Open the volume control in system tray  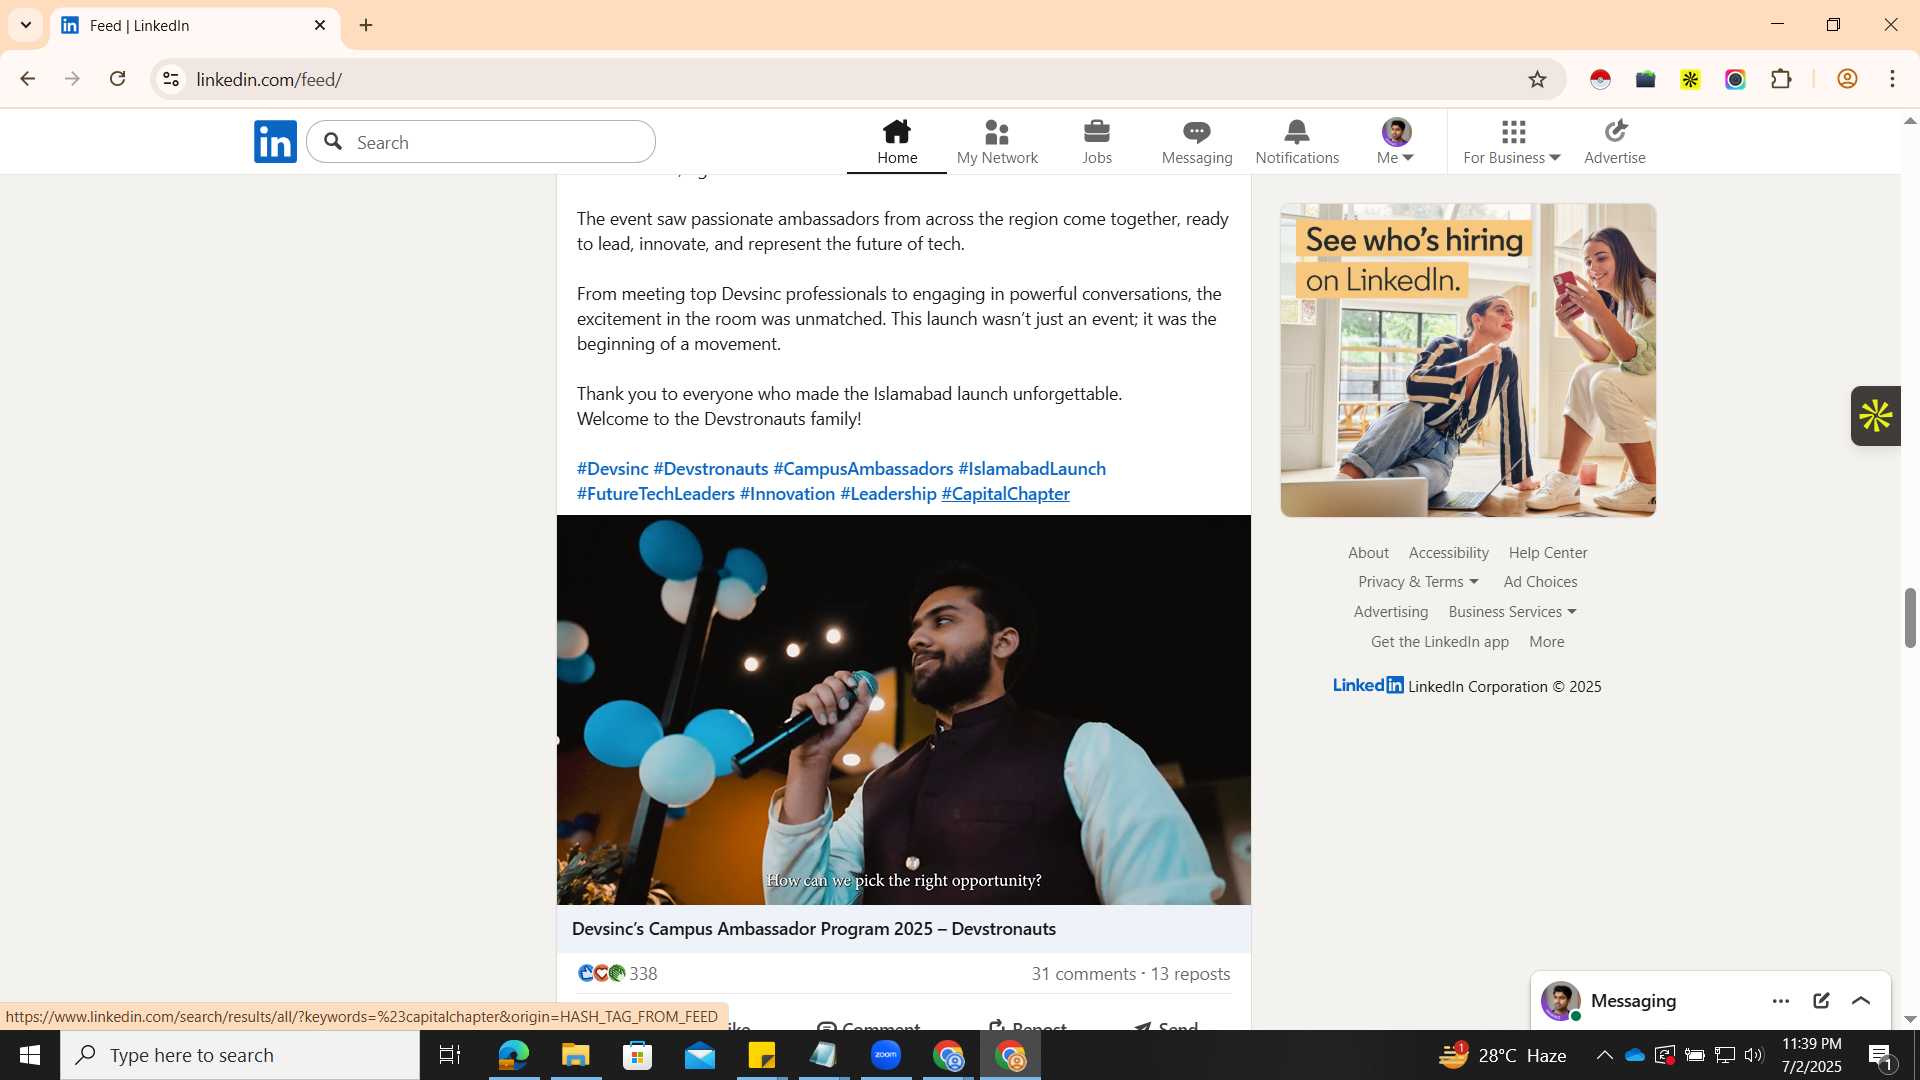pyautogui.click(x=1753, y=1055)
